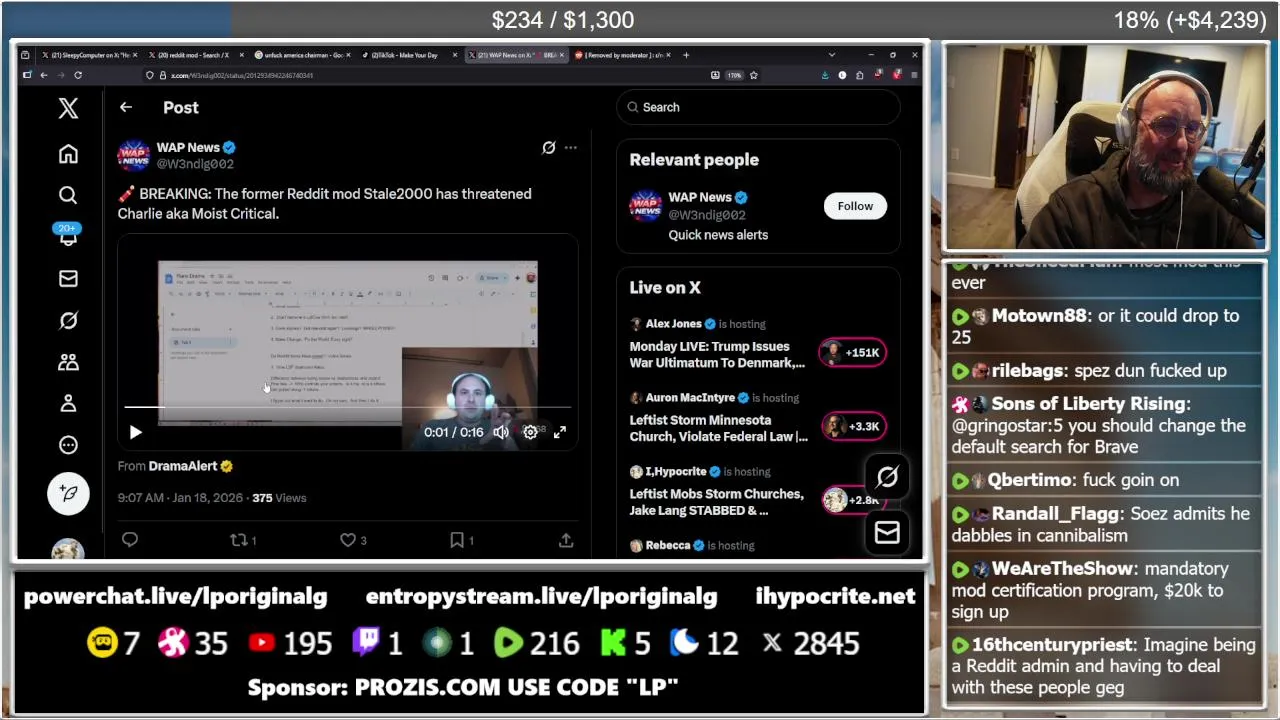This screenshot has height=720, width=1280.
Task: Expand the list-all-tabs dropdown
Action: pos(831,55)
